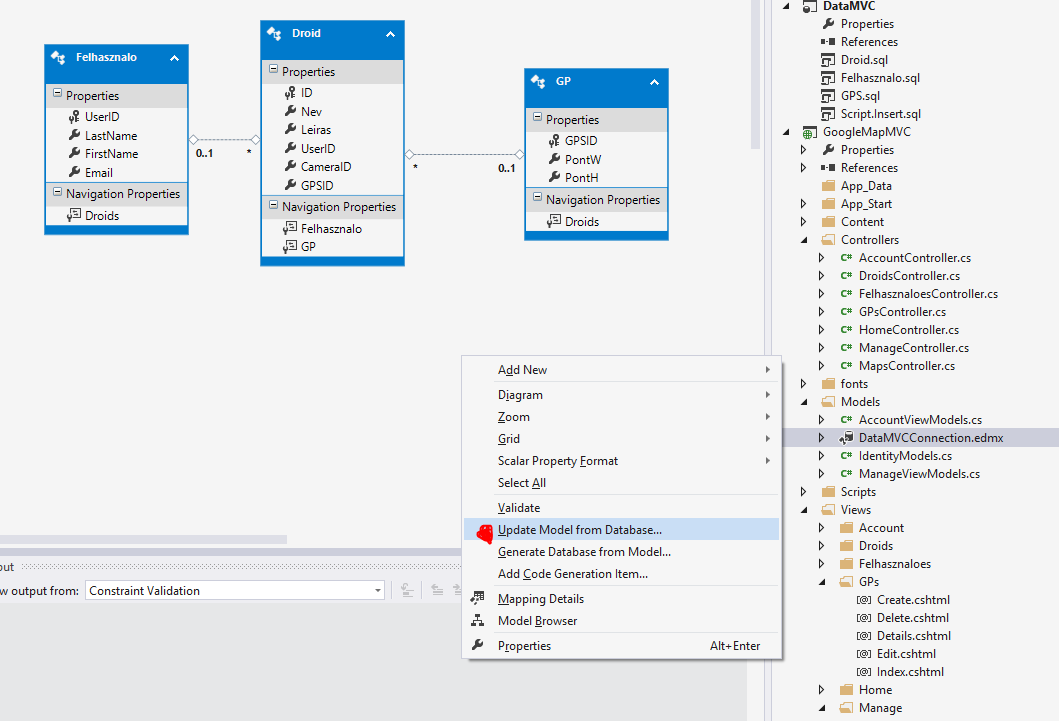Click the Scripts folder icon
Screen dimensions: 1059x721
[x=828, y=491]
